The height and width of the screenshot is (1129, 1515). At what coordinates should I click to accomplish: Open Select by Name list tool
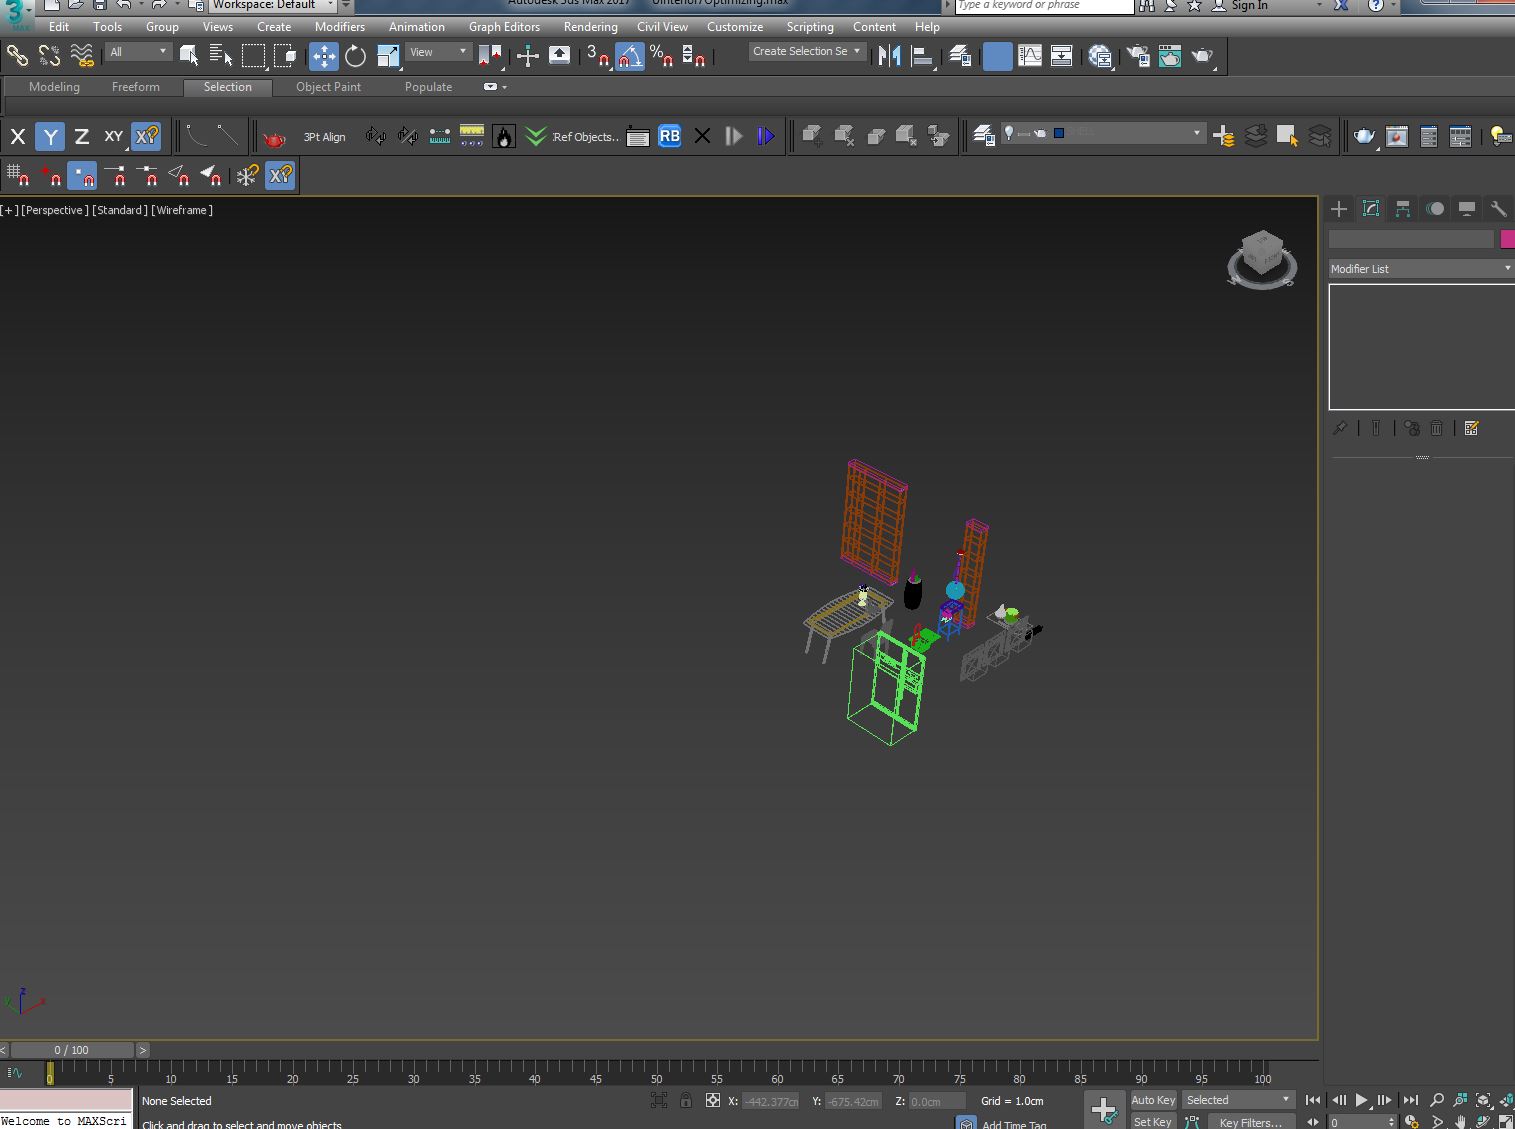point(221,55)
